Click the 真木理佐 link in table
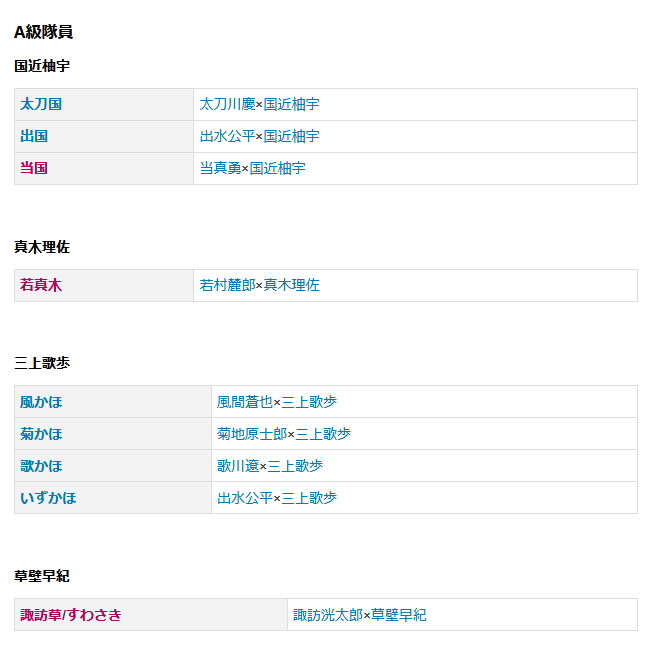The width and height of the screenshot is (651, 648). pos(291,285)
